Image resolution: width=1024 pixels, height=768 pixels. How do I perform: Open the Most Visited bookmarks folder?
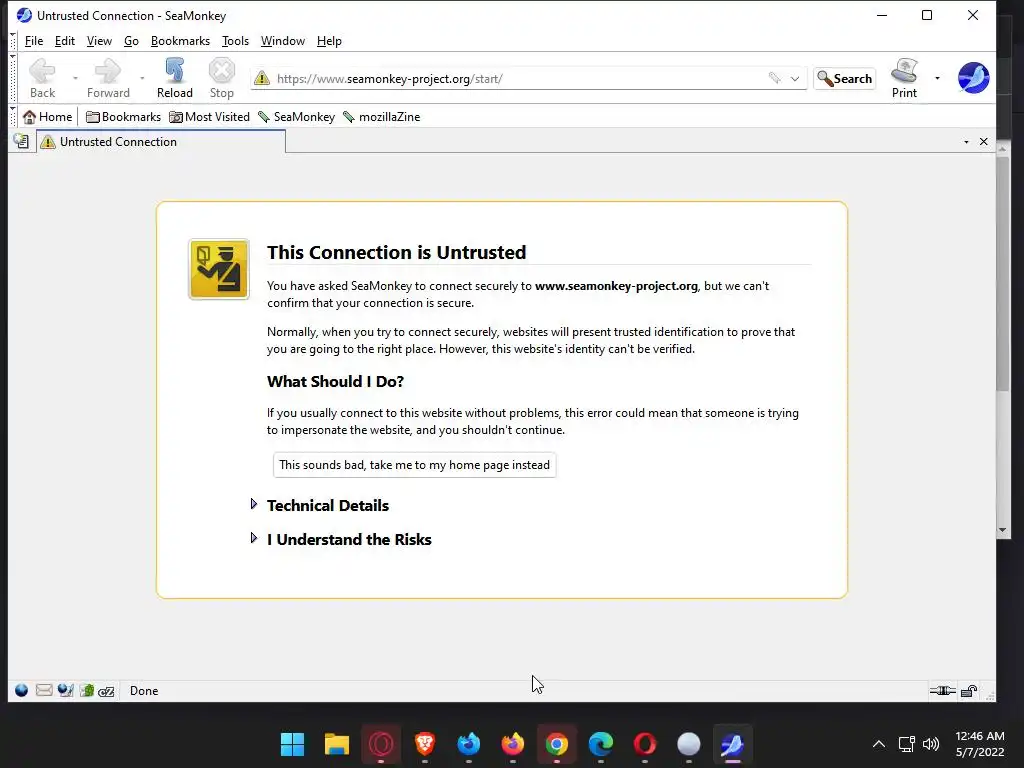pos(210,117)
